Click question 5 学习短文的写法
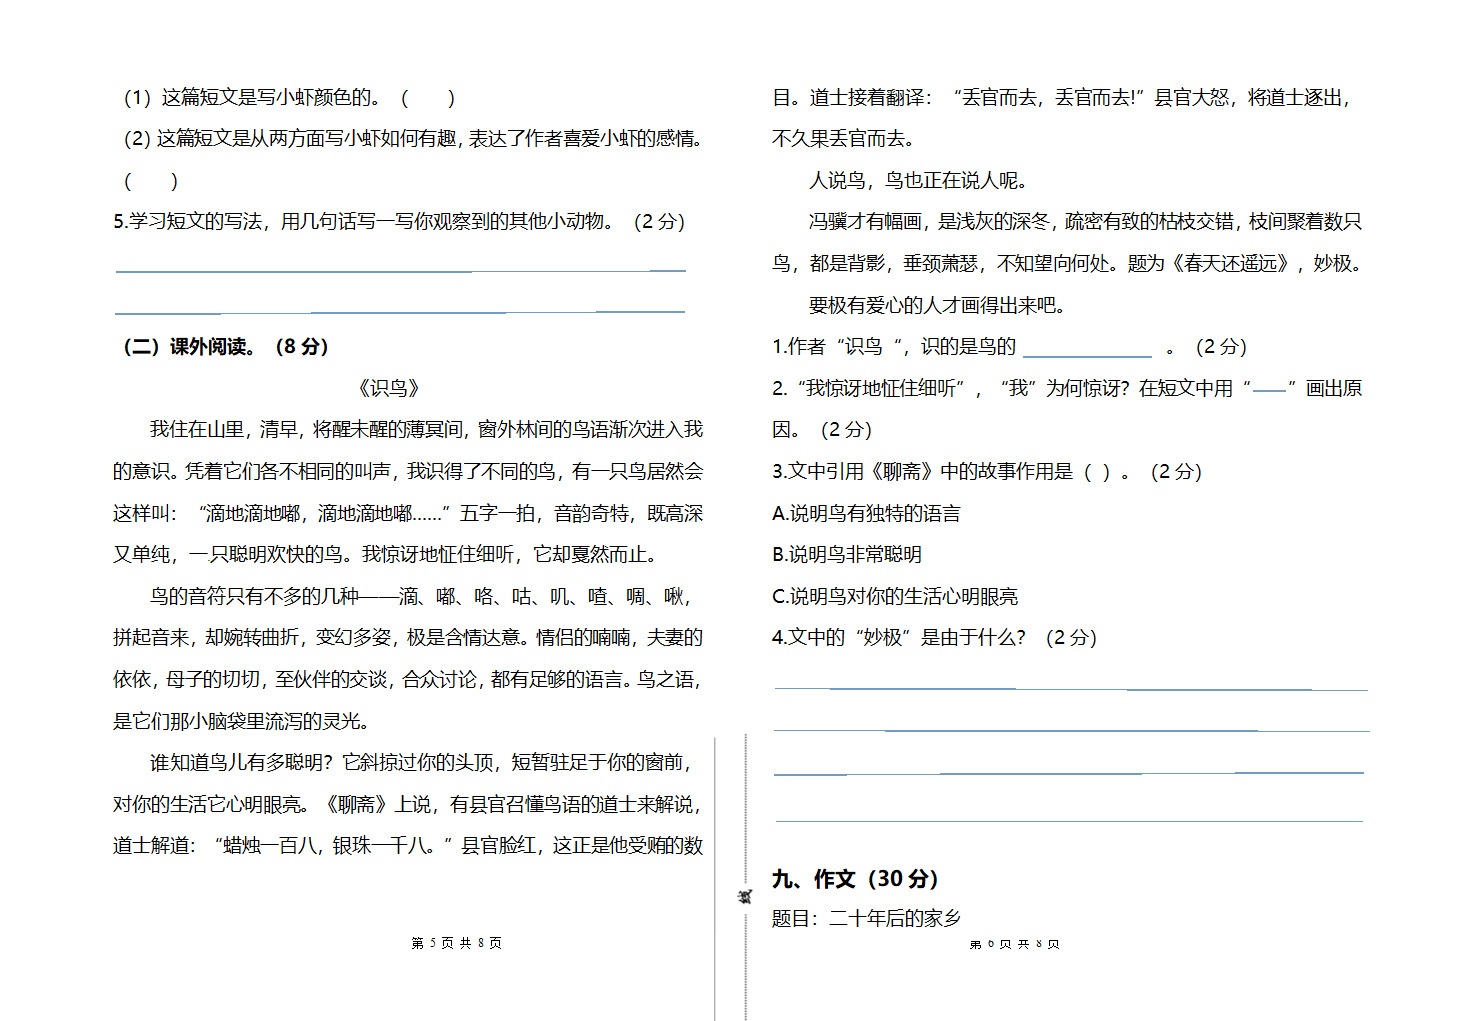 coord(399,222)
